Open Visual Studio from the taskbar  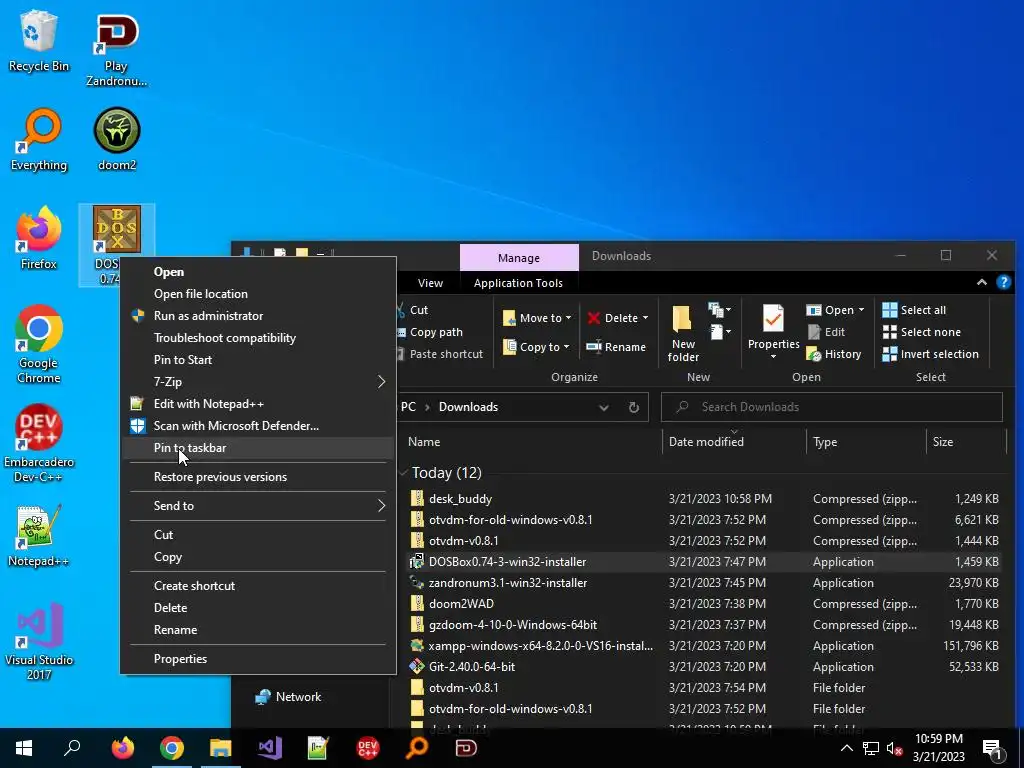pyautogui.click(x=270, y=748)
